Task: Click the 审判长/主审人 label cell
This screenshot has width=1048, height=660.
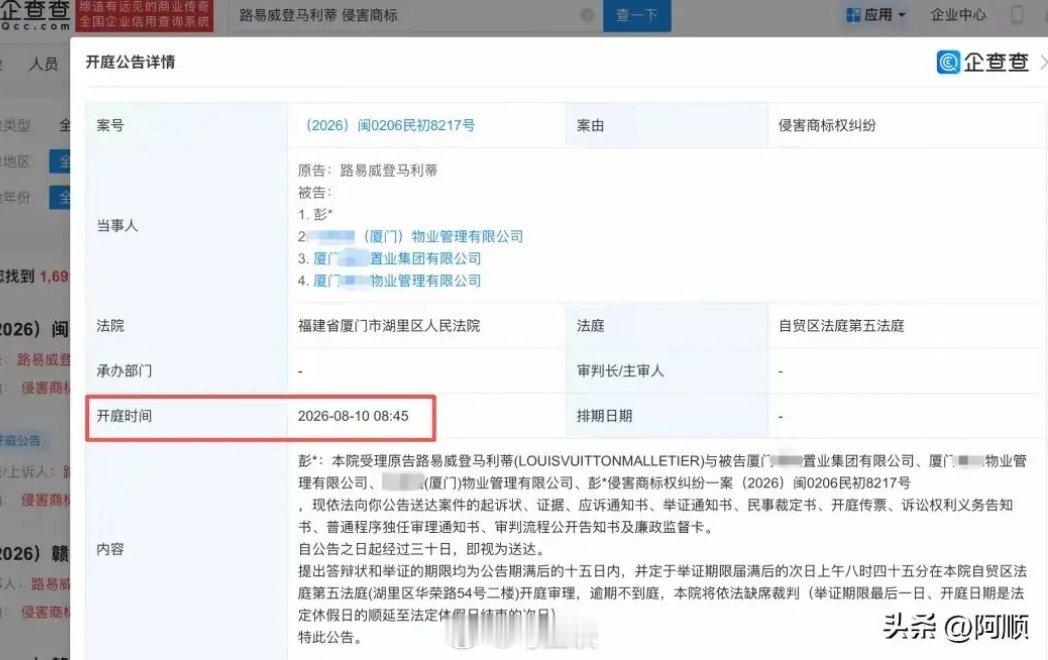Action: pyautogui.click(x=666, y=370)
